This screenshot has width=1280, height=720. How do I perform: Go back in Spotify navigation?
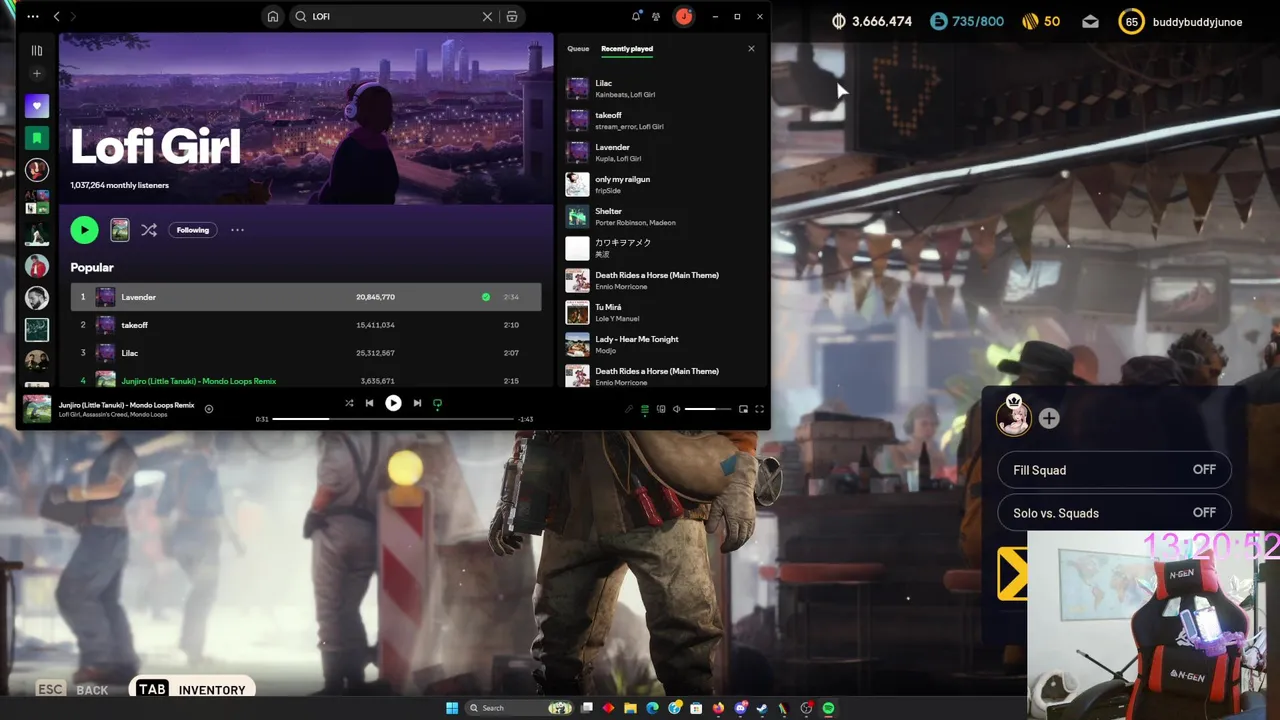(x=56, y=16)
